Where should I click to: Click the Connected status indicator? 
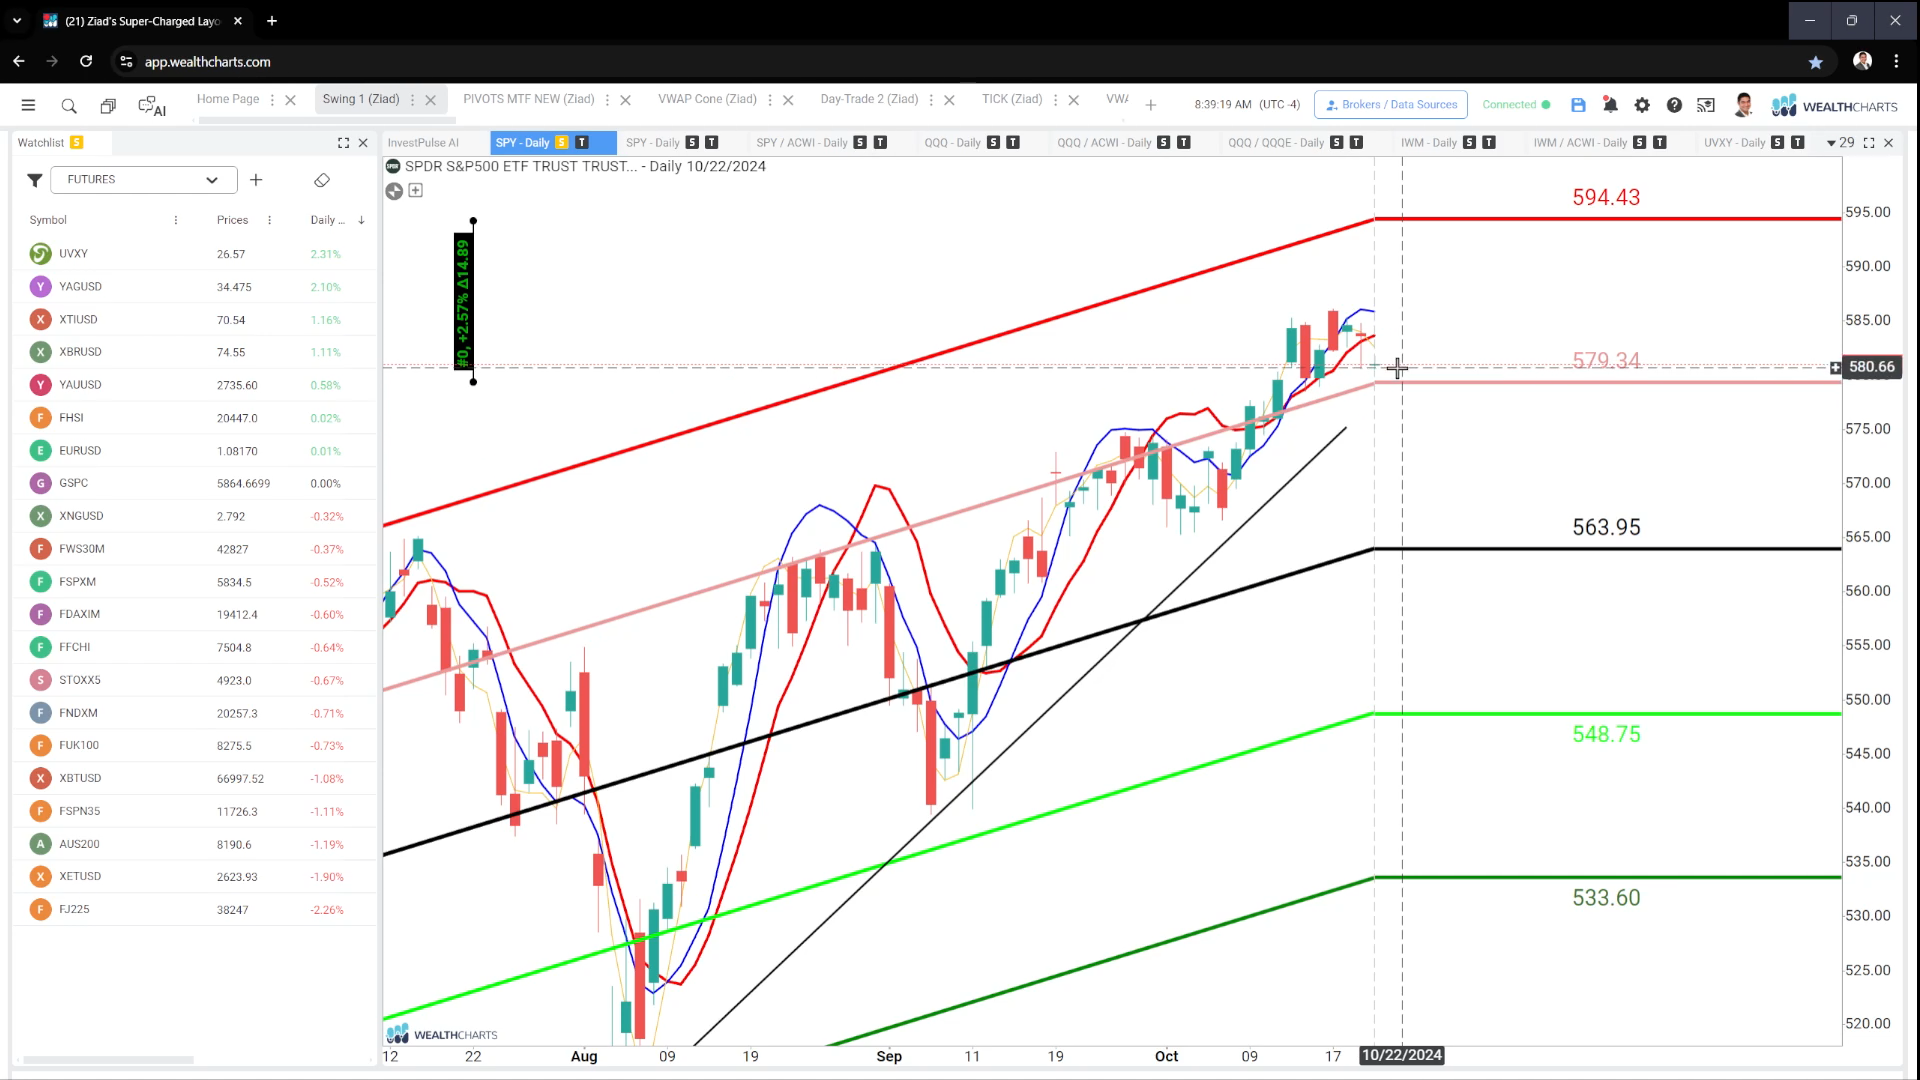click(x=1516, y=105)
